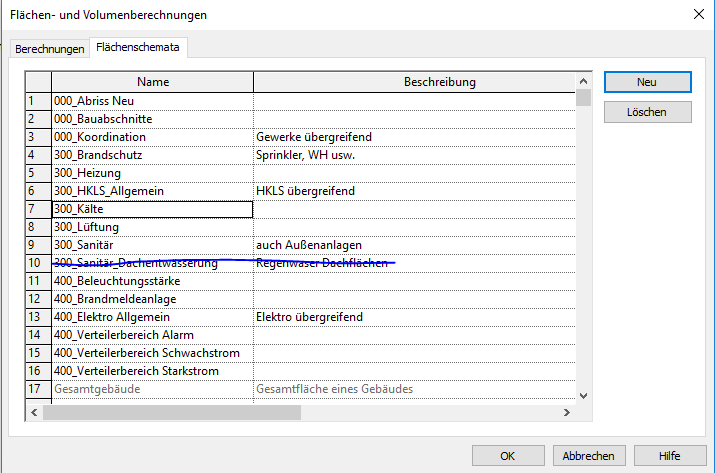Open Hilfe for this dialog
Image resolution: width=715 pixels, height=473 pixels.
669,455
